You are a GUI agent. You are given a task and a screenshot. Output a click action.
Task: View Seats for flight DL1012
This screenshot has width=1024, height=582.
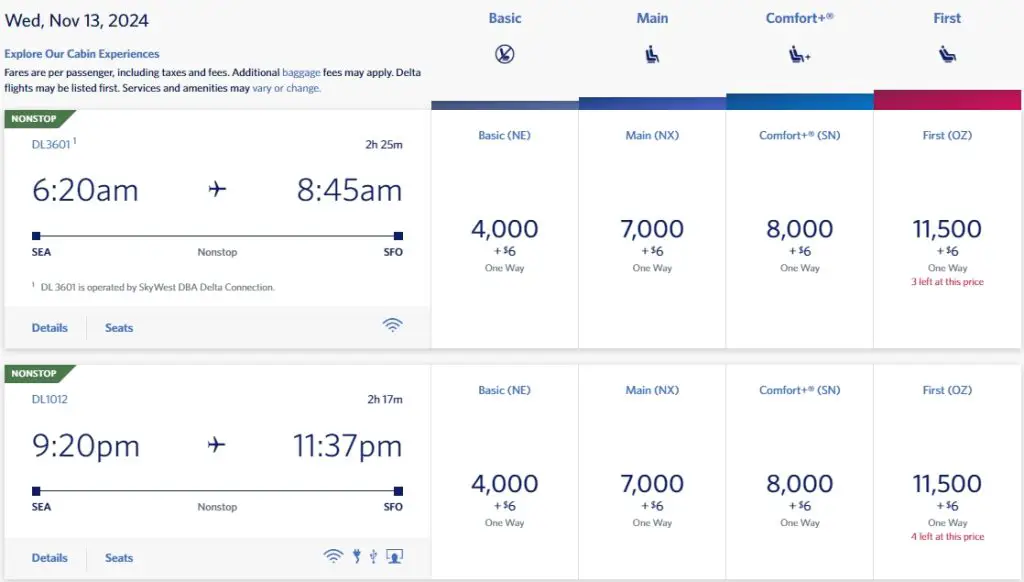[119, 558]
